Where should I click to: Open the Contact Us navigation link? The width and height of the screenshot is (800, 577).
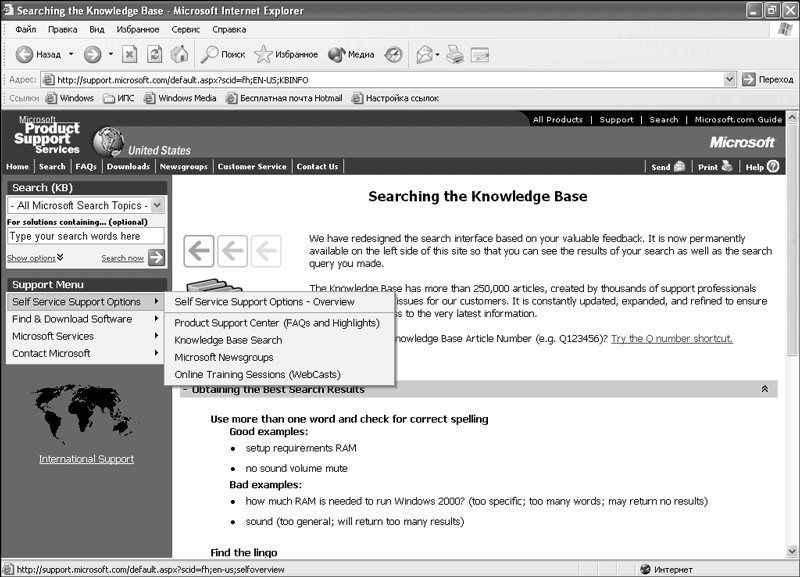pos(317,167)
